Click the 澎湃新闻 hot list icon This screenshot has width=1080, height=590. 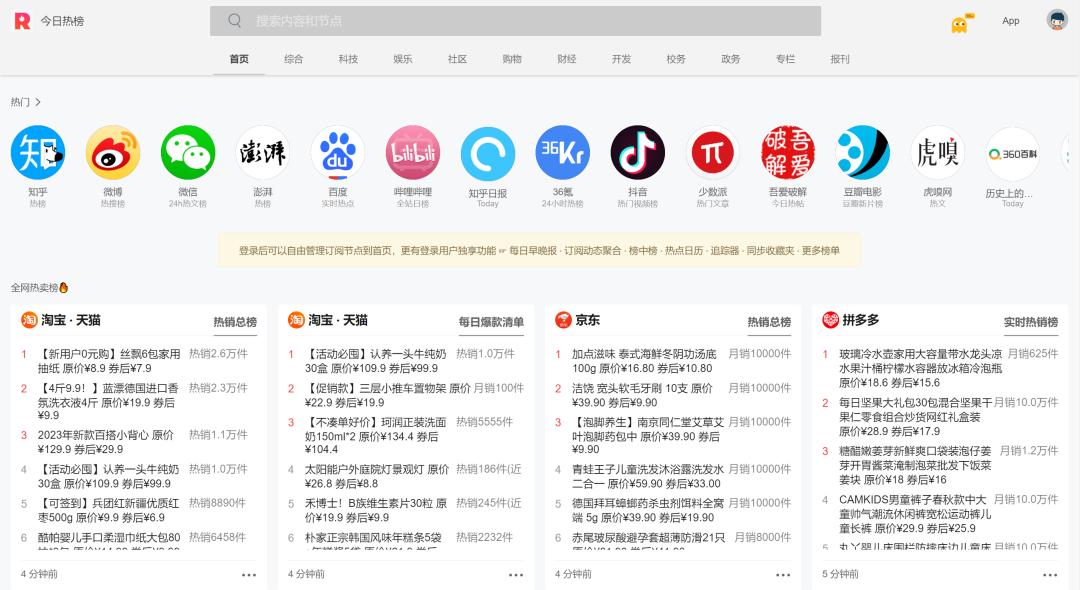coord(262,150)
